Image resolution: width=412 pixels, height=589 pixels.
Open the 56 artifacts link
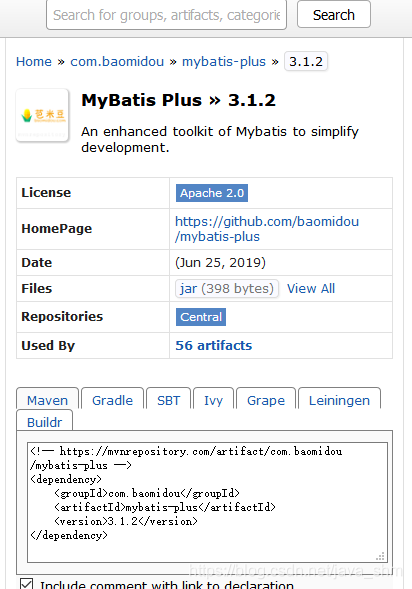point(214,346)
